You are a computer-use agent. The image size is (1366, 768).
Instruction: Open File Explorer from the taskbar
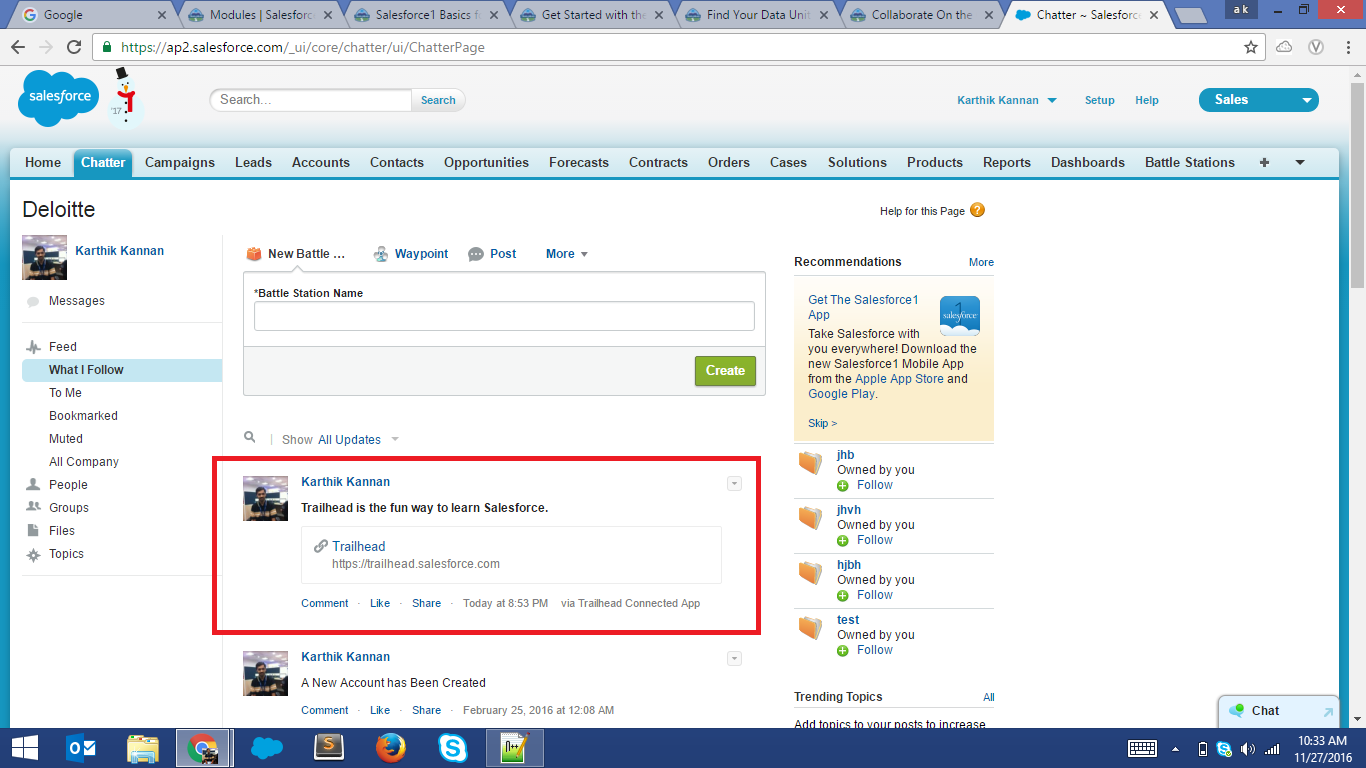143,748
